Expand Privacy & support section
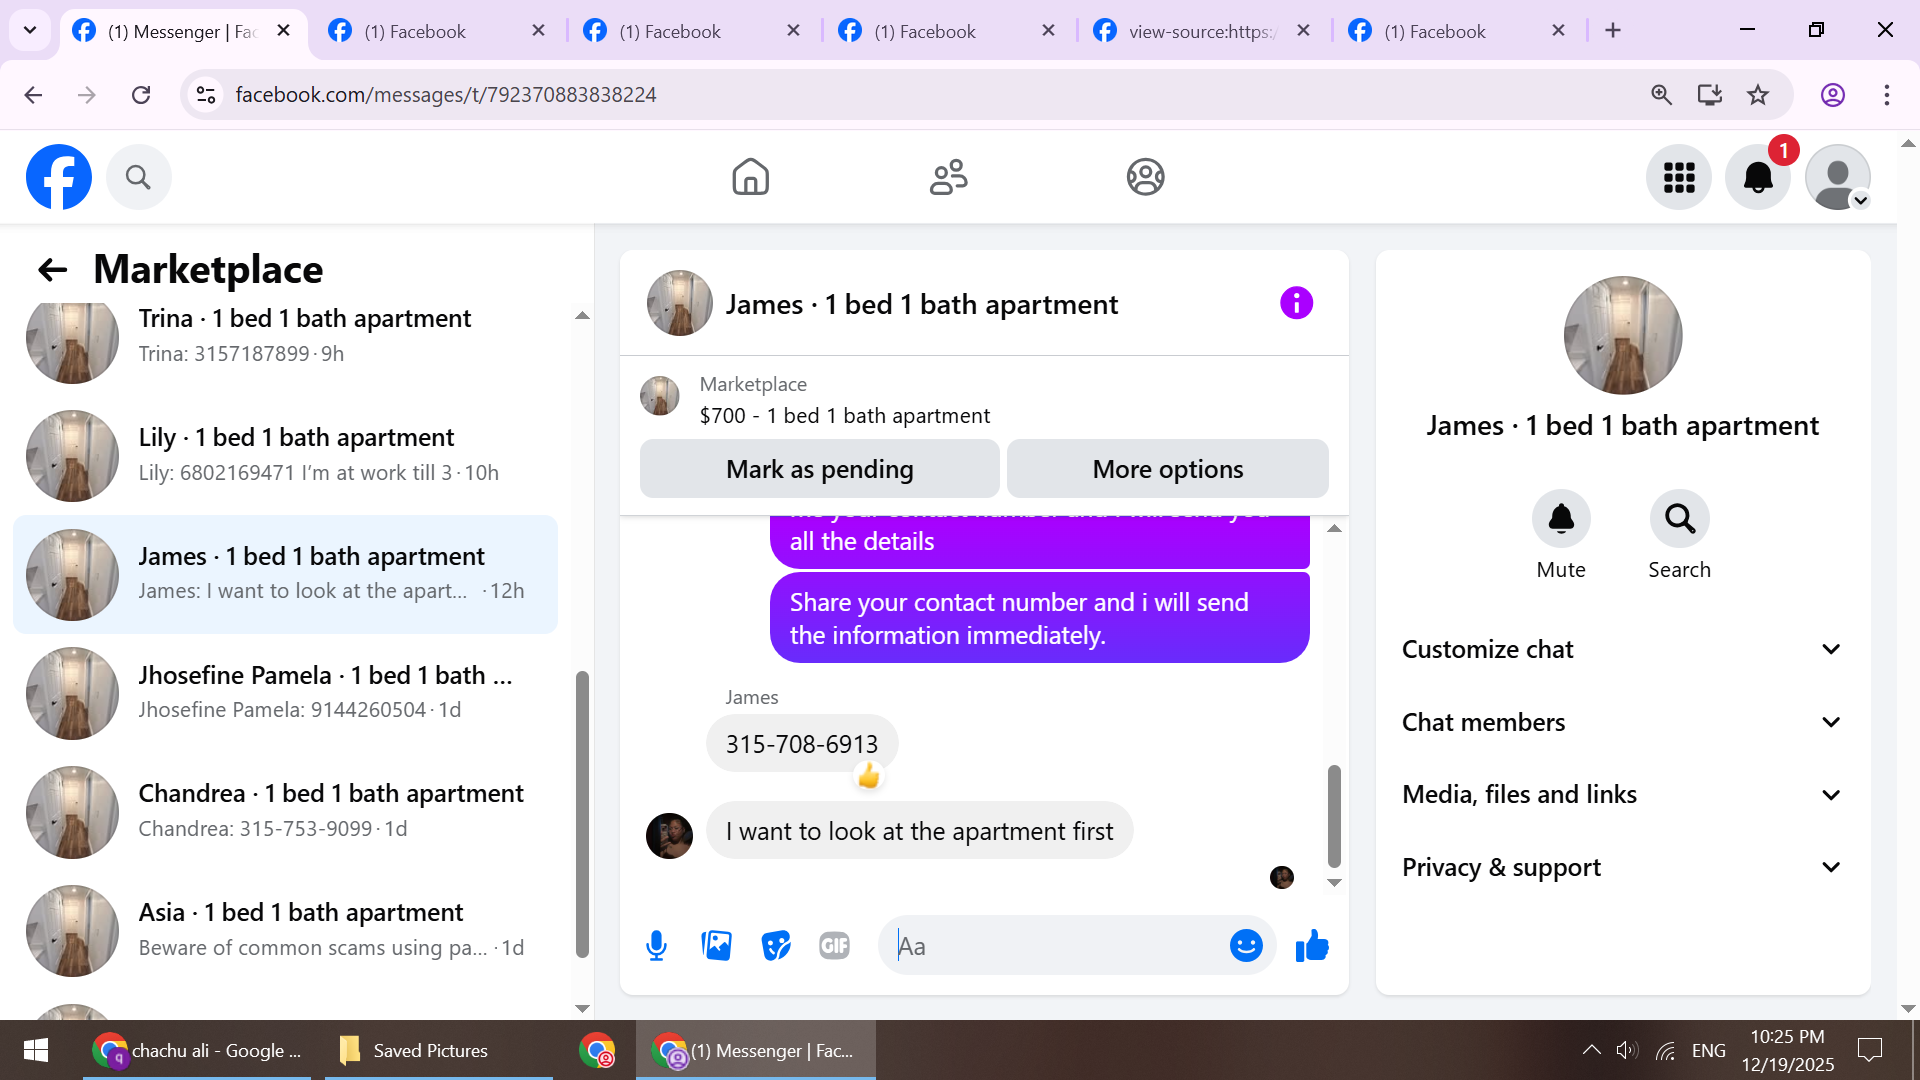Viewport: 1920px width, 1080px height. (1622, 868)
